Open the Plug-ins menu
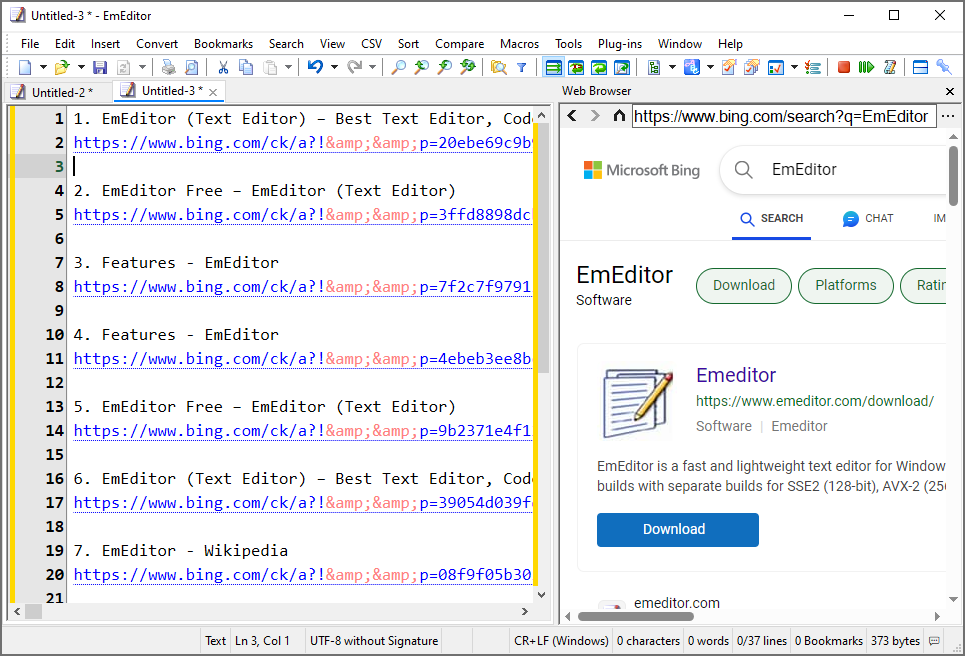Viewport: 965px width, 656px height. tap(620, 44)
